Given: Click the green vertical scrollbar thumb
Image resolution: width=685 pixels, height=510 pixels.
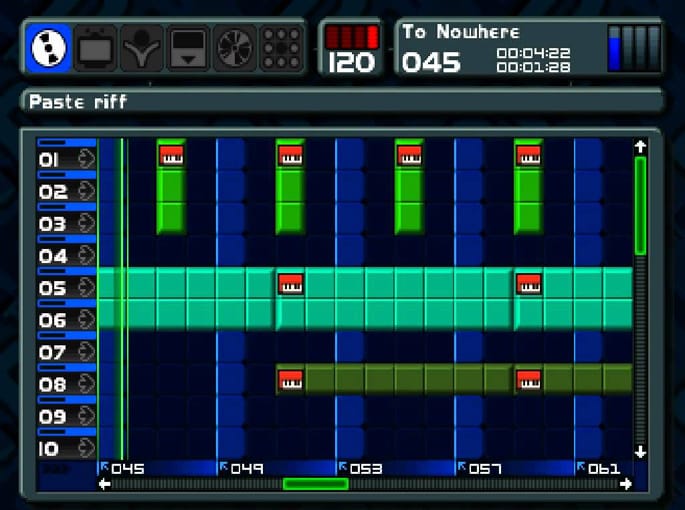Looking at the screenshot, I should pos(640,206).
